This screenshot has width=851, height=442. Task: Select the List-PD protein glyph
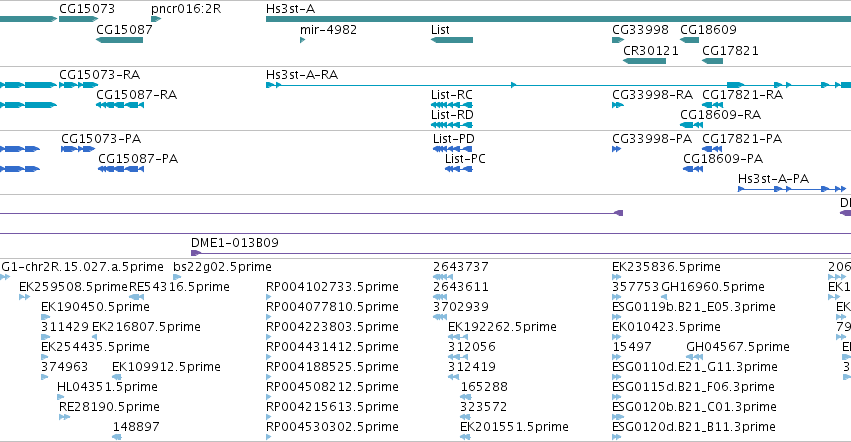[x=452, y=149]
